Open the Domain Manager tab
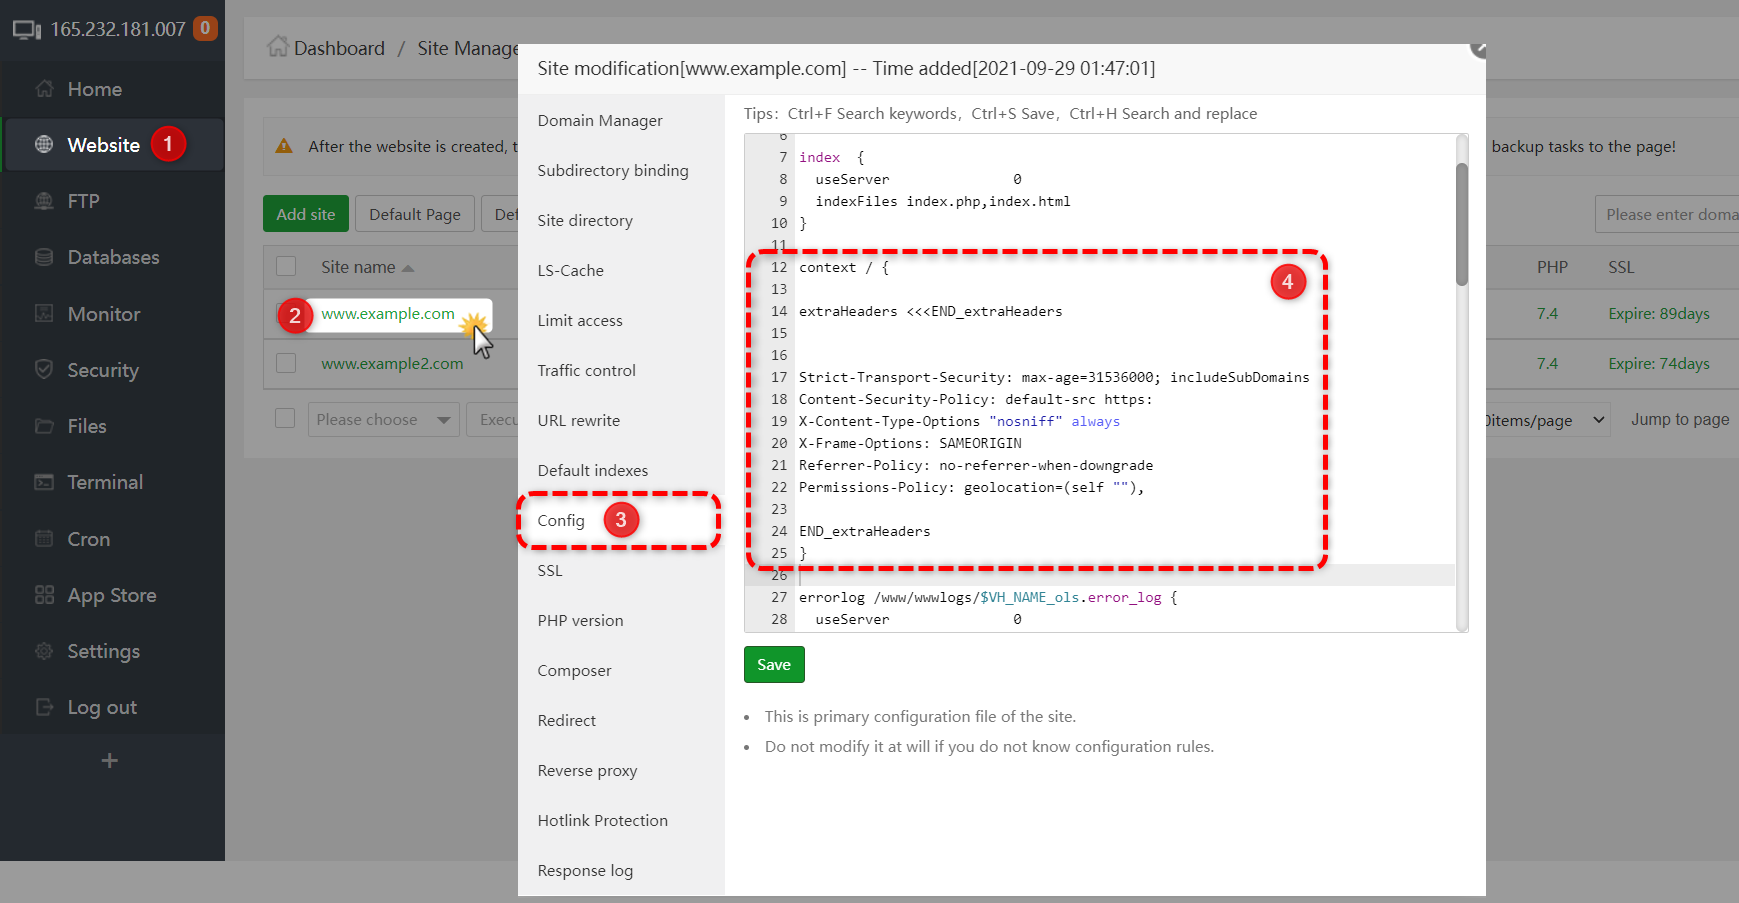The image size is (1739, 903). [600, 121]
